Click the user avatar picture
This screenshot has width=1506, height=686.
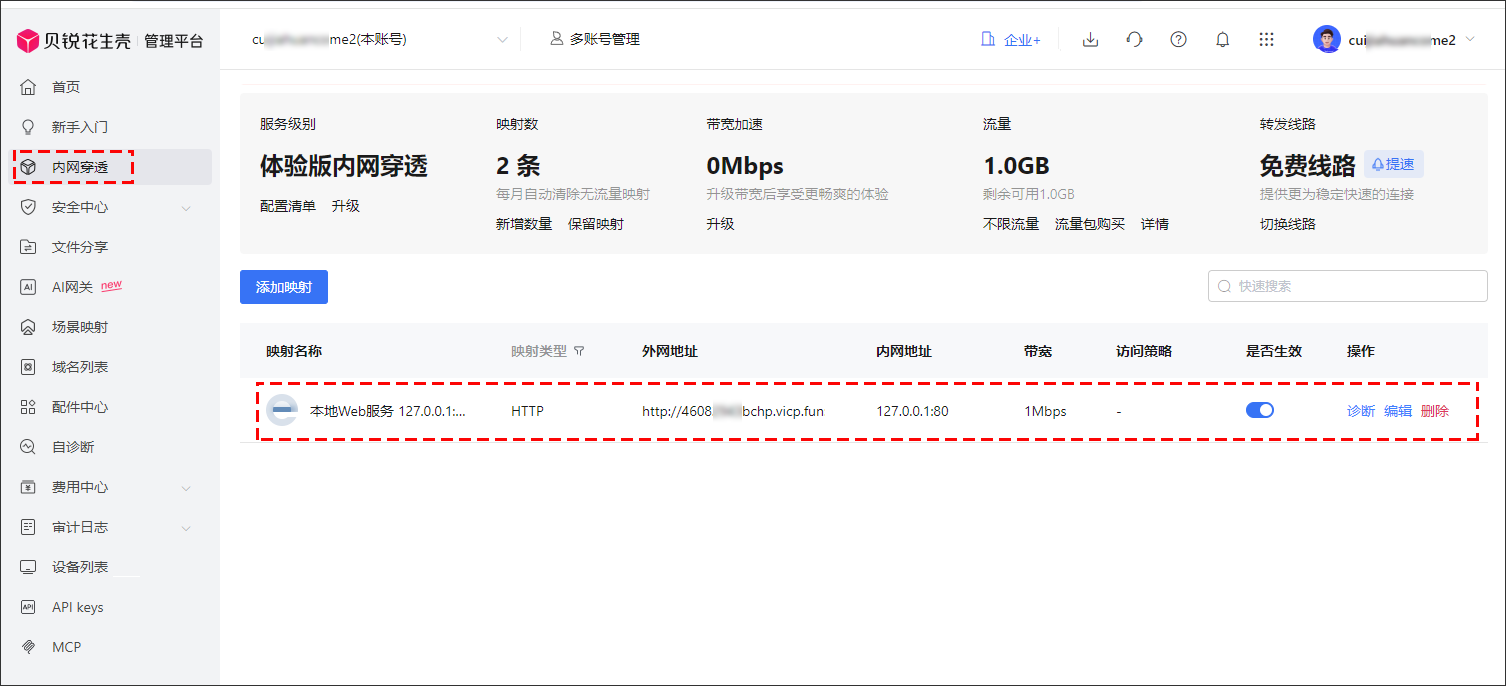click(x=1326, y=40)
